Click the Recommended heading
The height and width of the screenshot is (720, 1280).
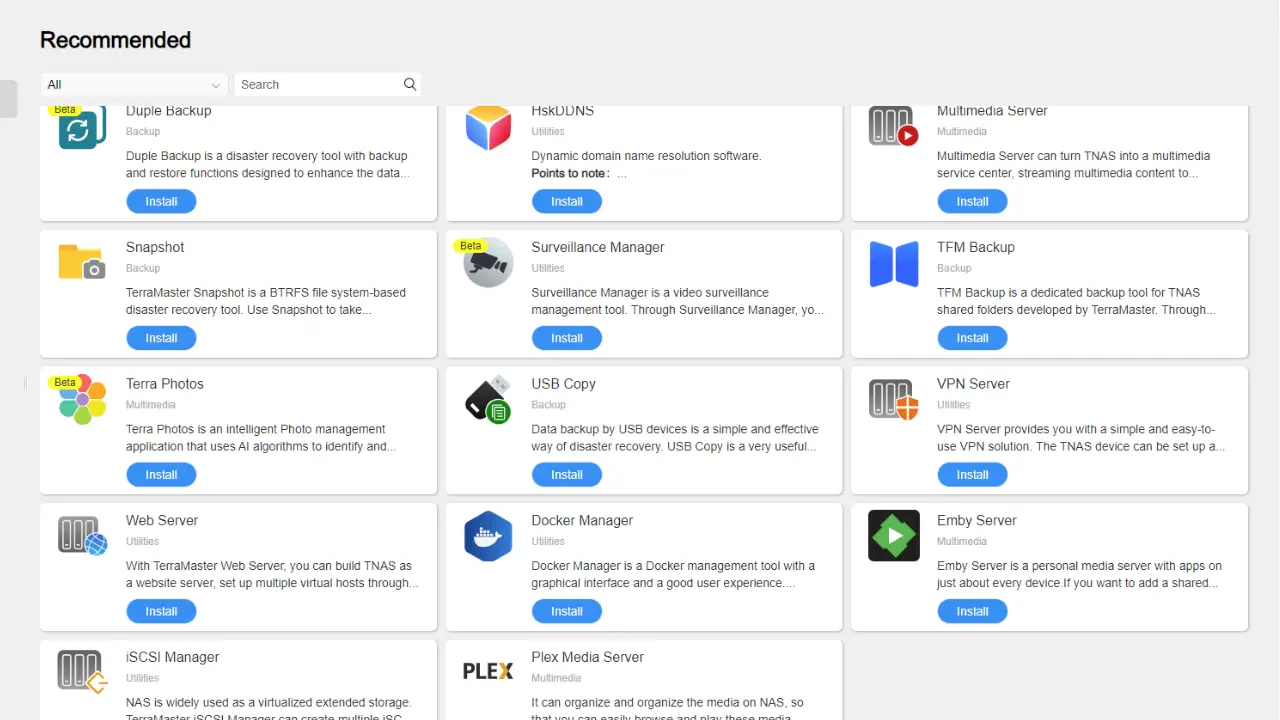(x=115, y=40)
